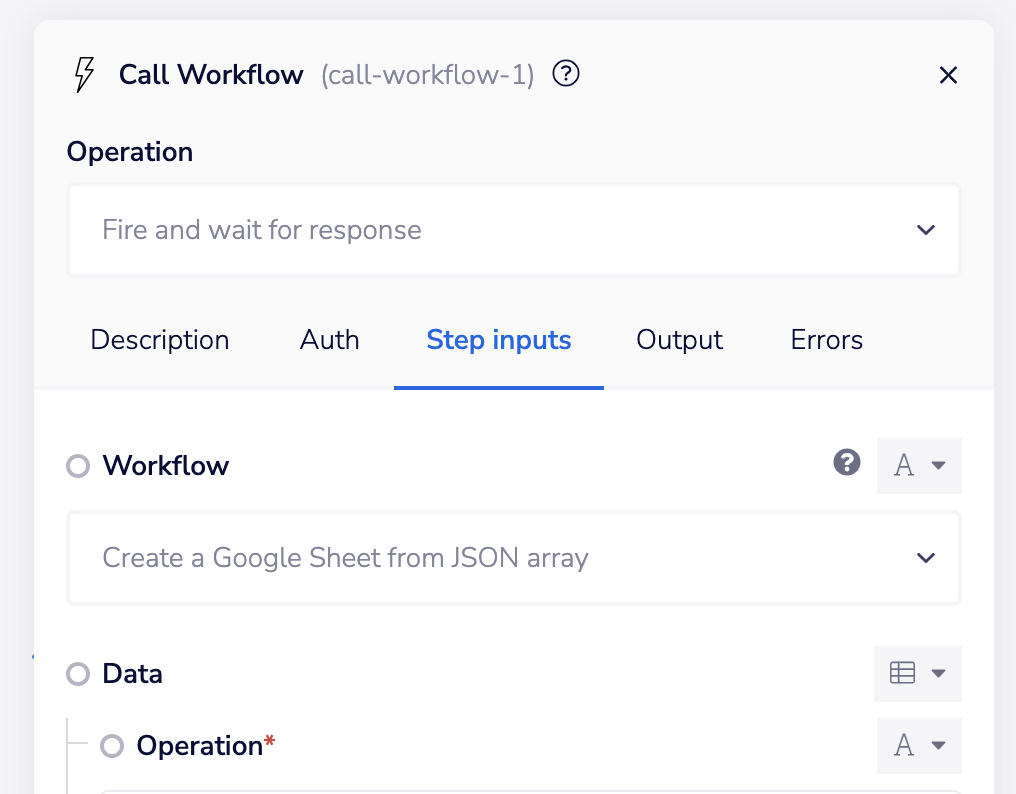Toggle the required Operation circle connector

(x=112, y=746)
